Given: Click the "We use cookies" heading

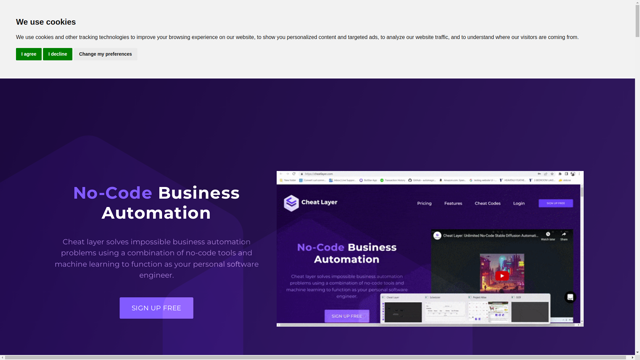Looking at the screenshot, I should [46, 22].
